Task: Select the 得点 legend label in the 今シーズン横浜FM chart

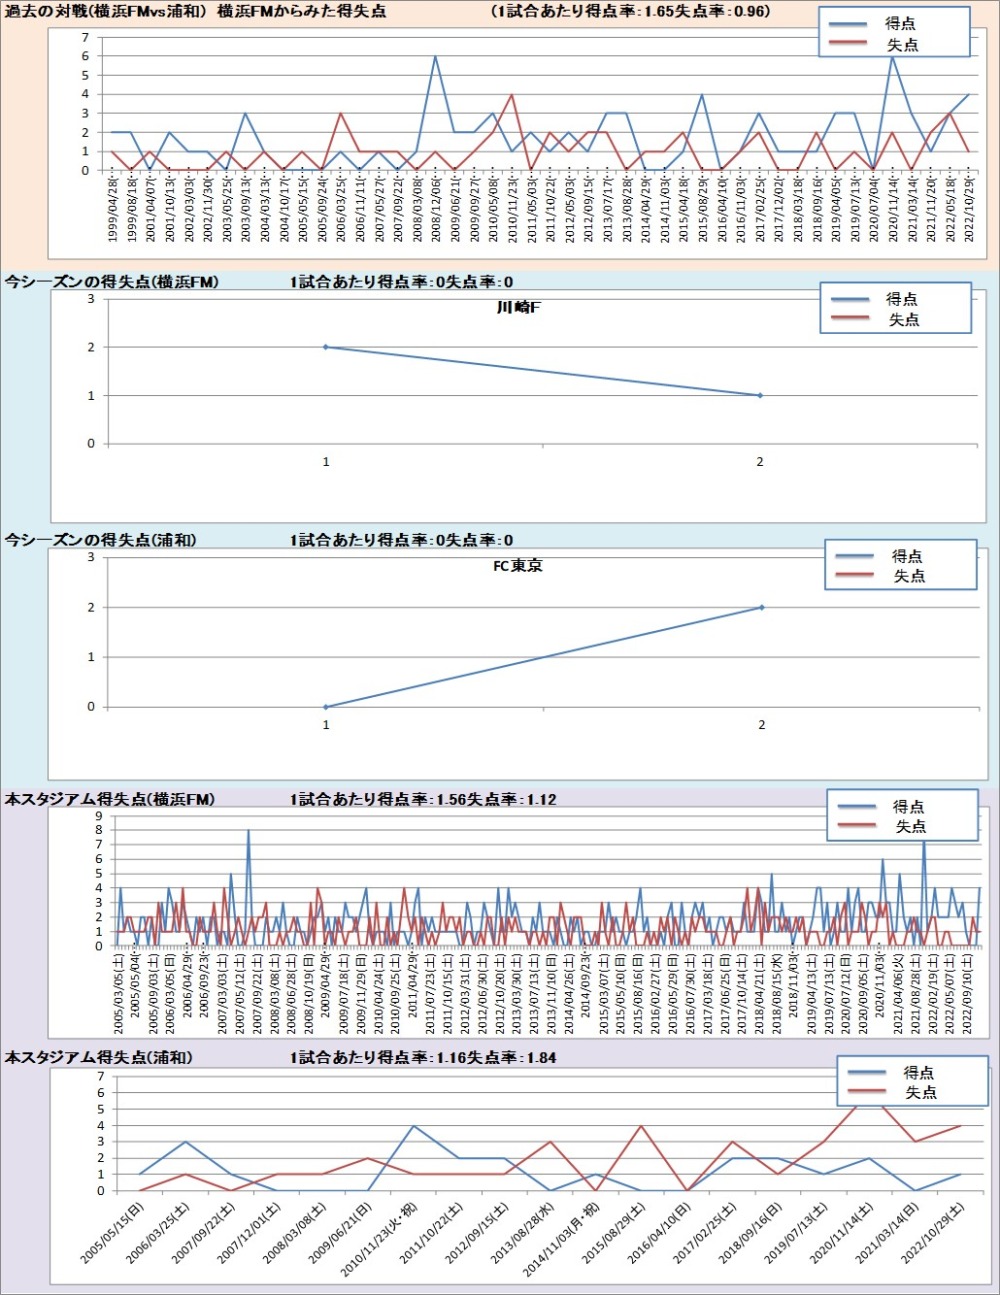Action: coord(902,299)
